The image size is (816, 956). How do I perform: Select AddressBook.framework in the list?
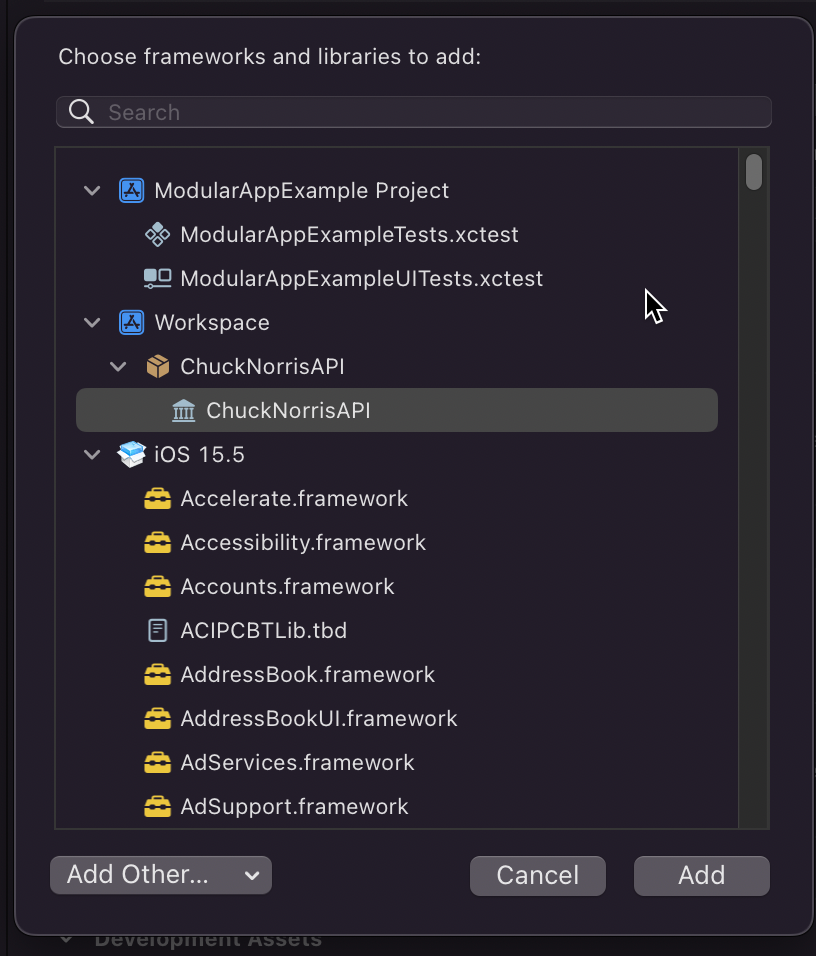[x=396, y=675]
